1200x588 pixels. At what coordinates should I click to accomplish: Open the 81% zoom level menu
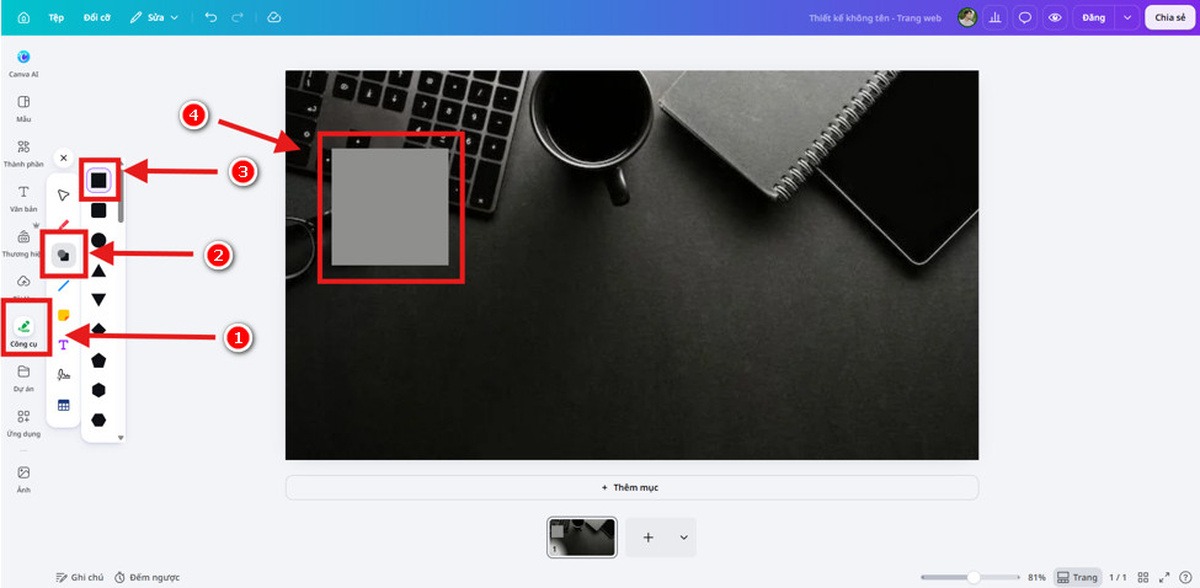(x=1036, y=577)
